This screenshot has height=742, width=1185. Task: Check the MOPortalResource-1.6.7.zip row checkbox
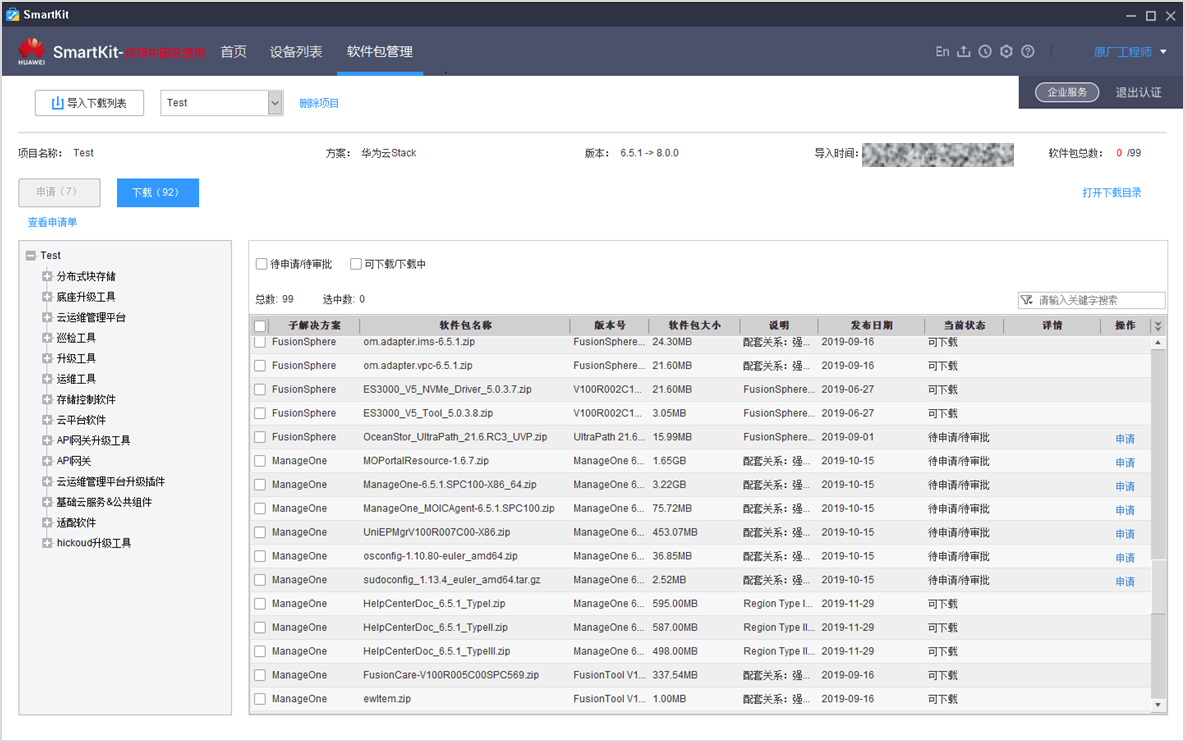260,461
